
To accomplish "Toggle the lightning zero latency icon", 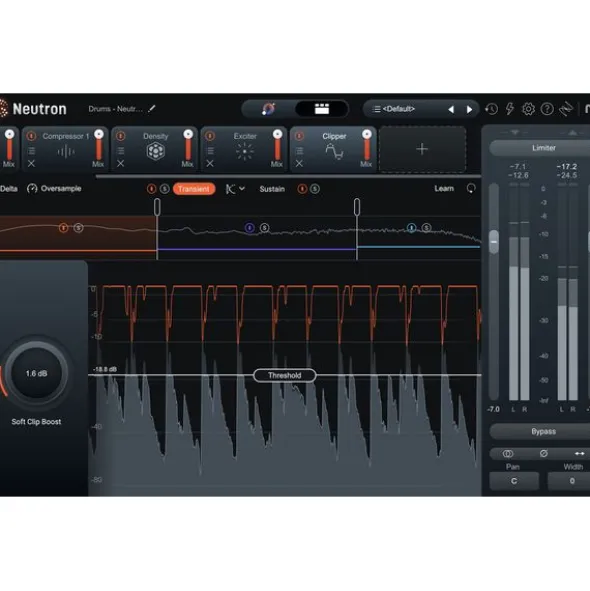I will [x=510, y=109].
